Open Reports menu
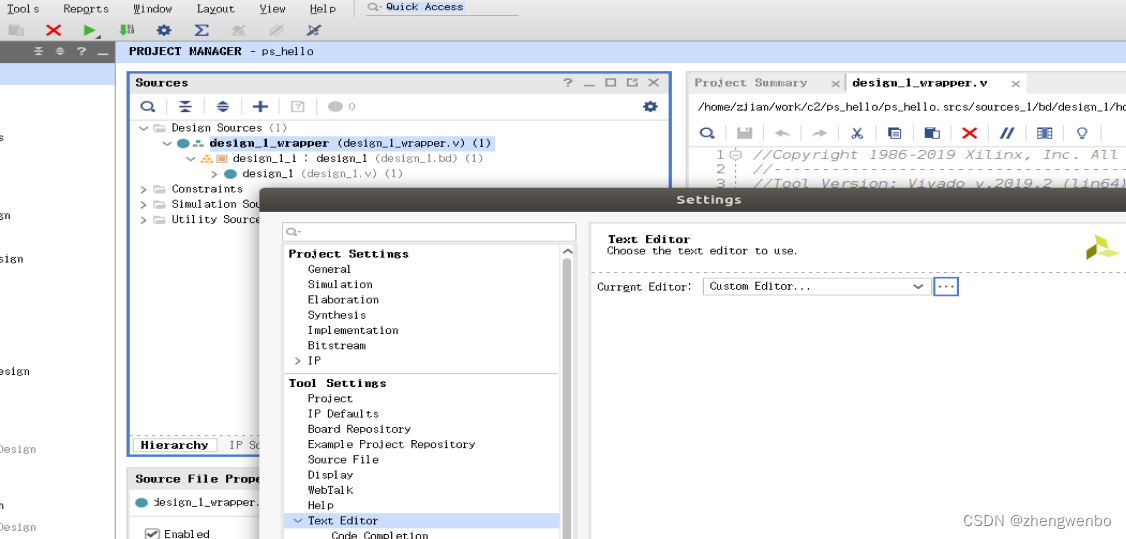This screenshot has width=1126, height=539. [x=86, y=9]
